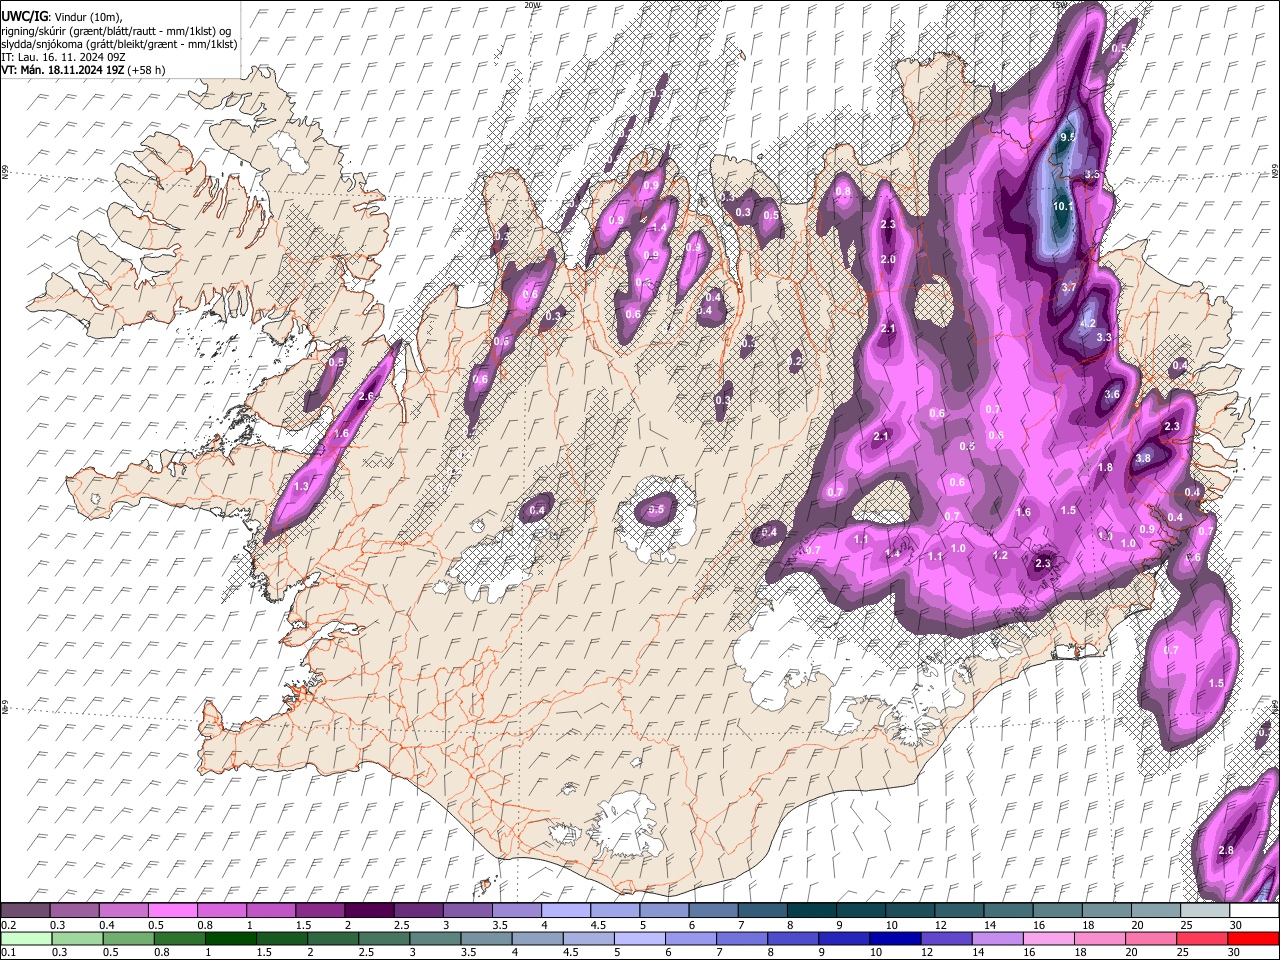1280x960 pixels.
Task: Select the 12 label in the snow legend
Action: coord(941,925)
